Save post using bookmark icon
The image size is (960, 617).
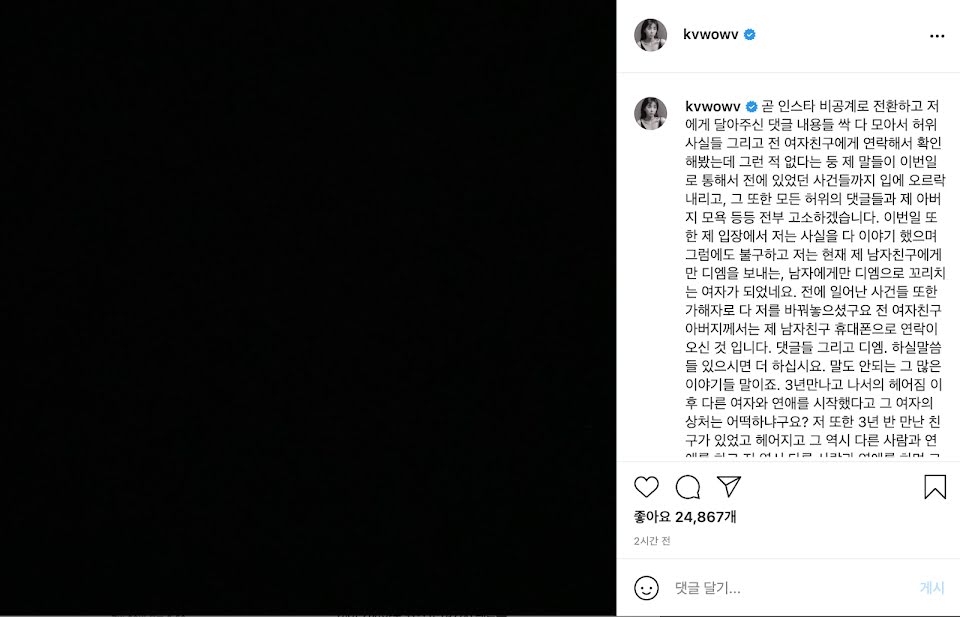coord(935,487)
